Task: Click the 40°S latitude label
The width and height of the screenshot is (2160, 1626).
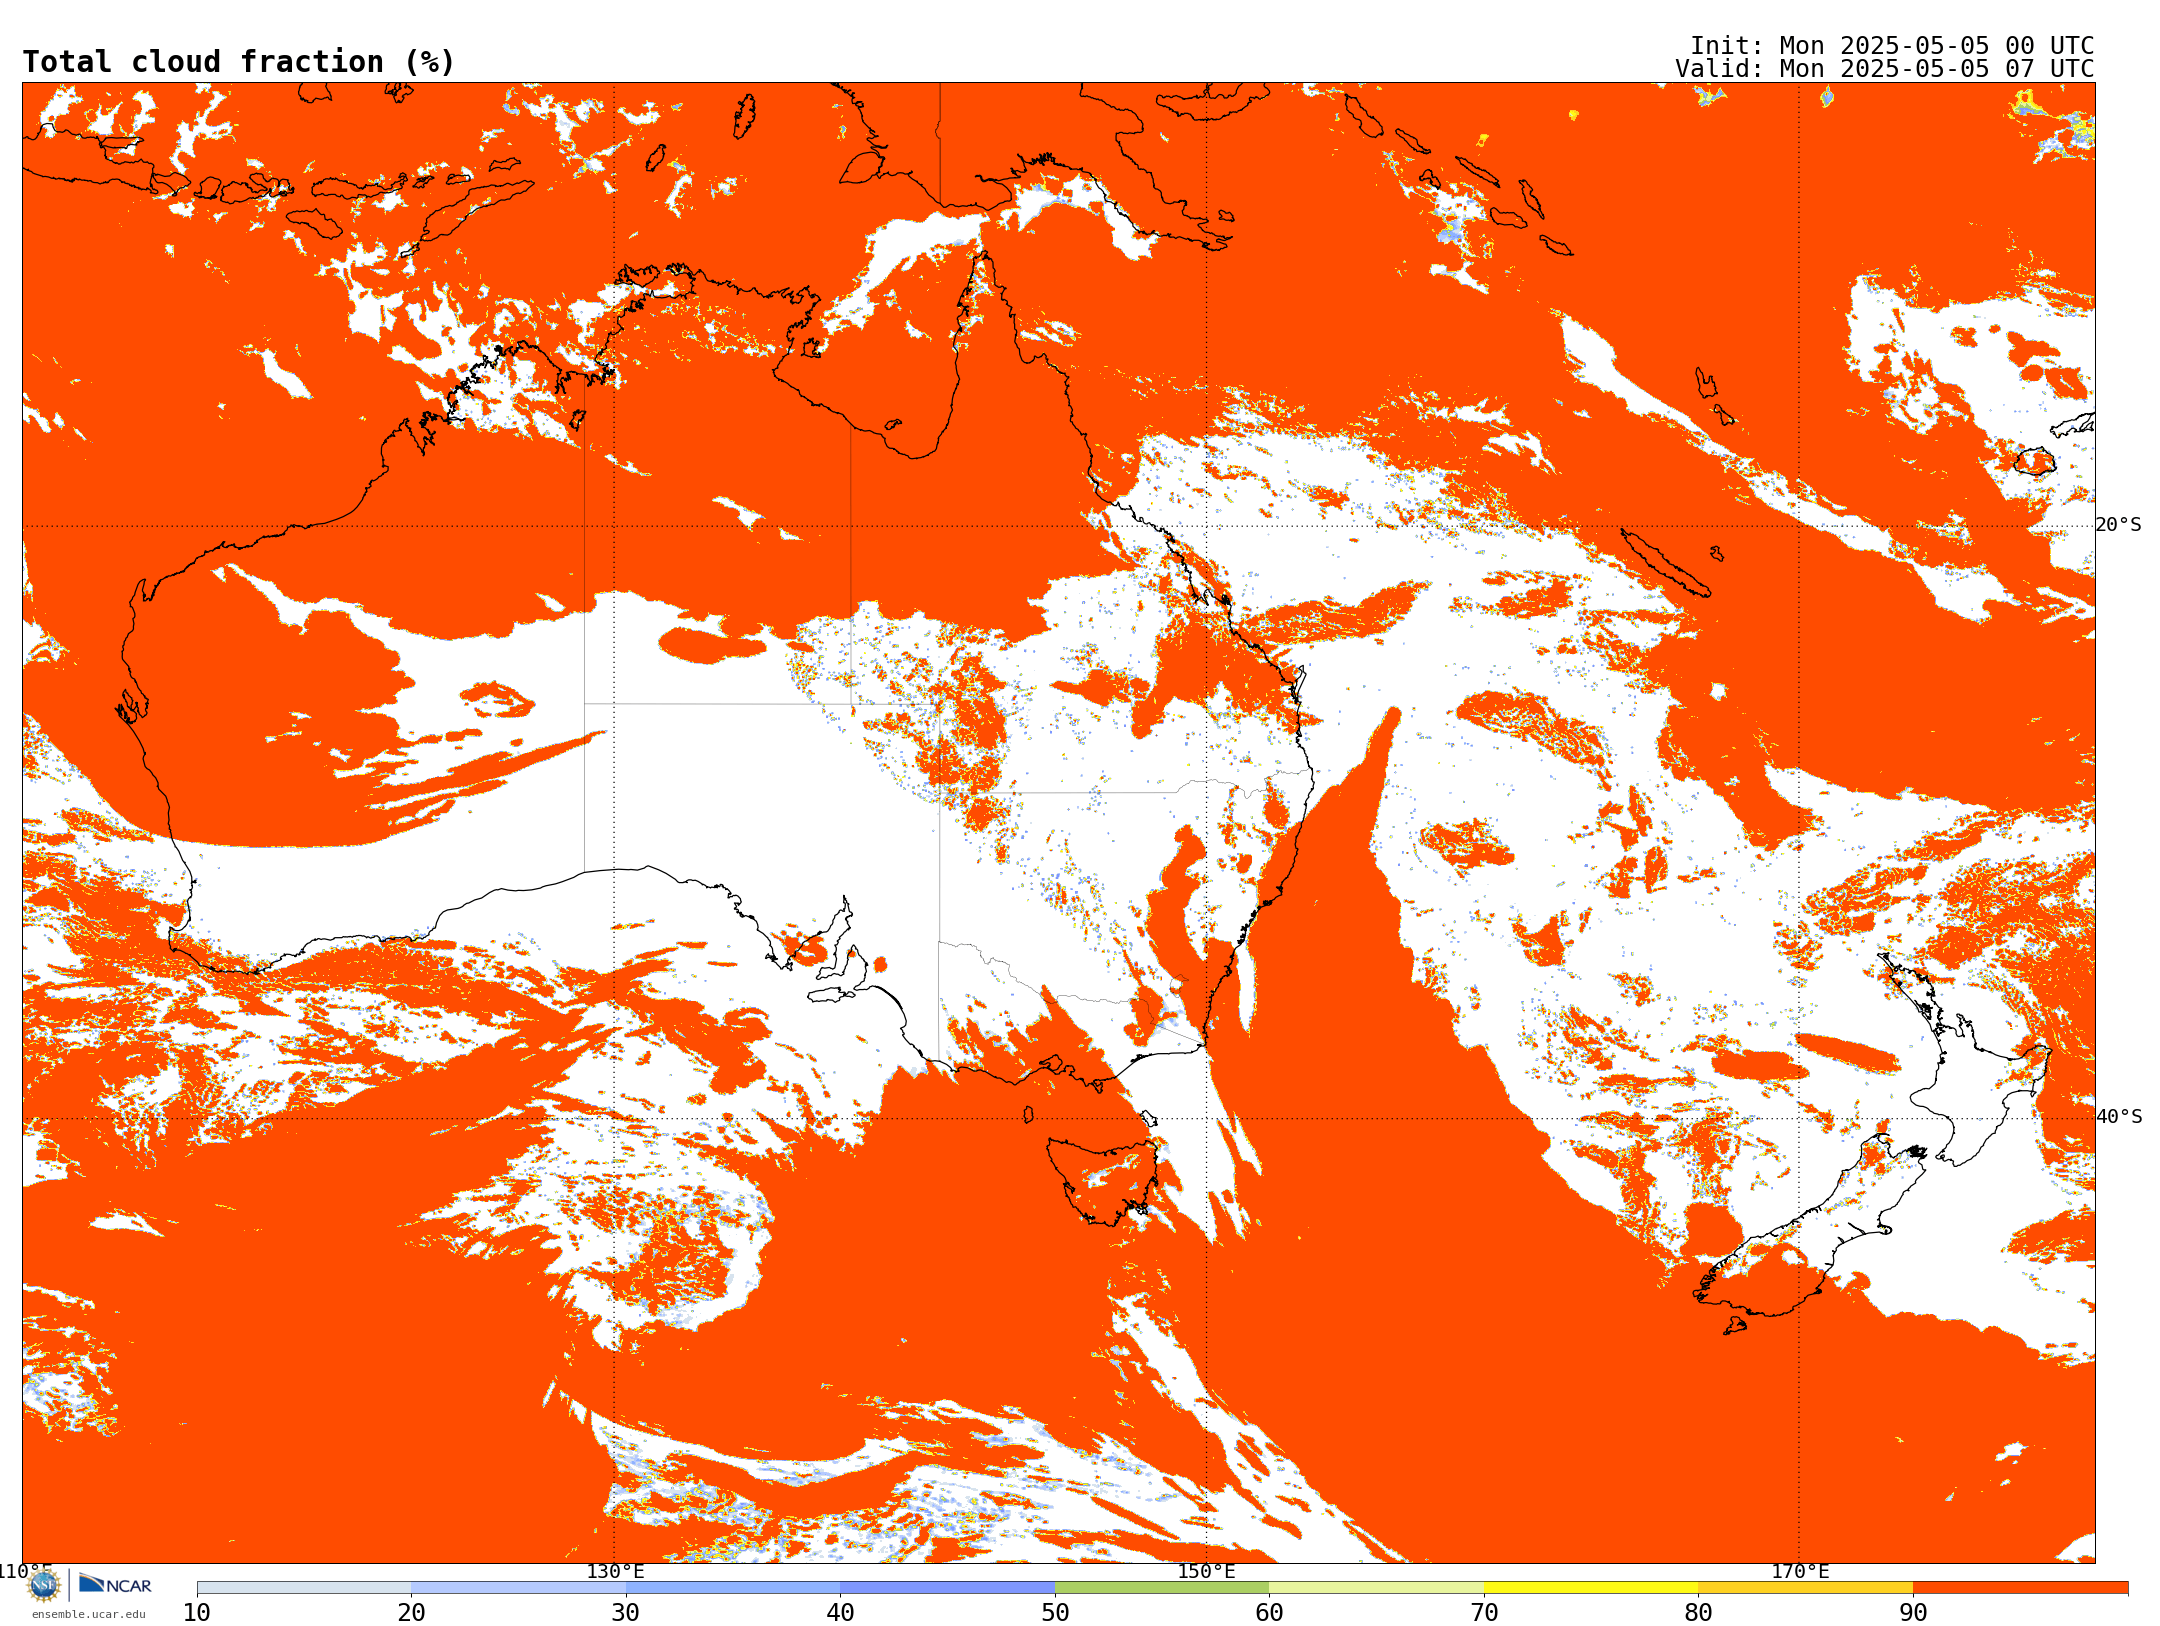Action: pos(2119,1117)
